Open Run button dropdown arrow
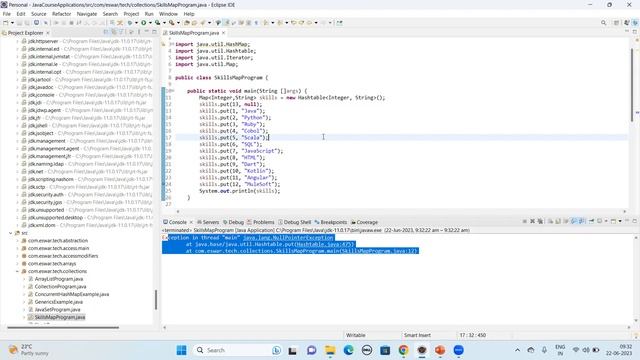The image size is (640, 360). click(x=150, y=23)
